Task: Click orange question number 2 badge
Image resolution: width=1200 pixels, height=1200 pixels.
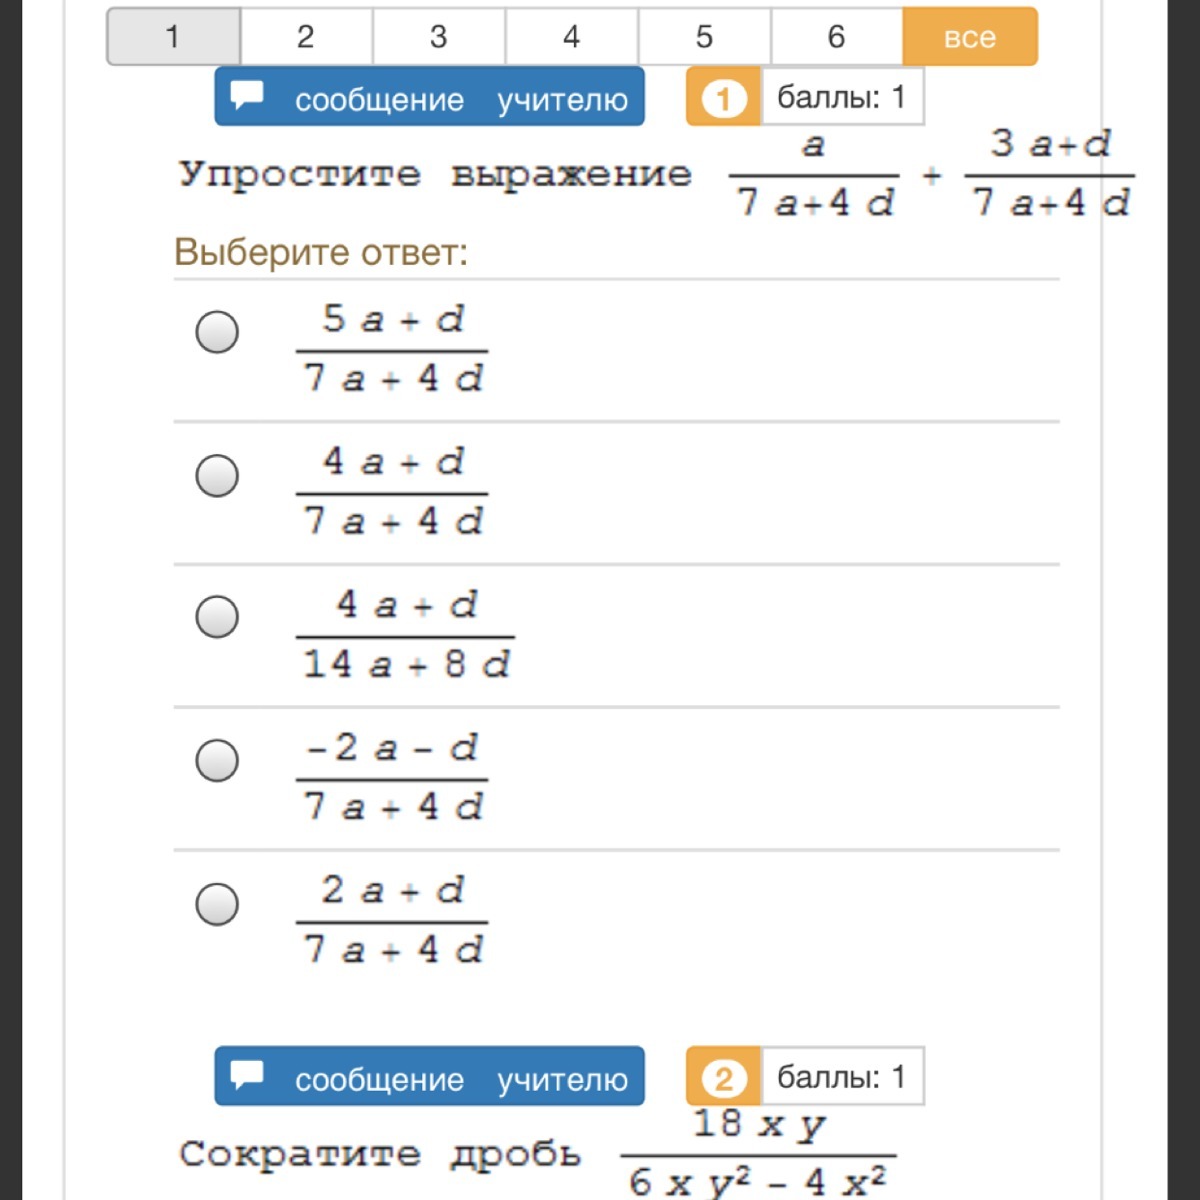Action: 723,1078
